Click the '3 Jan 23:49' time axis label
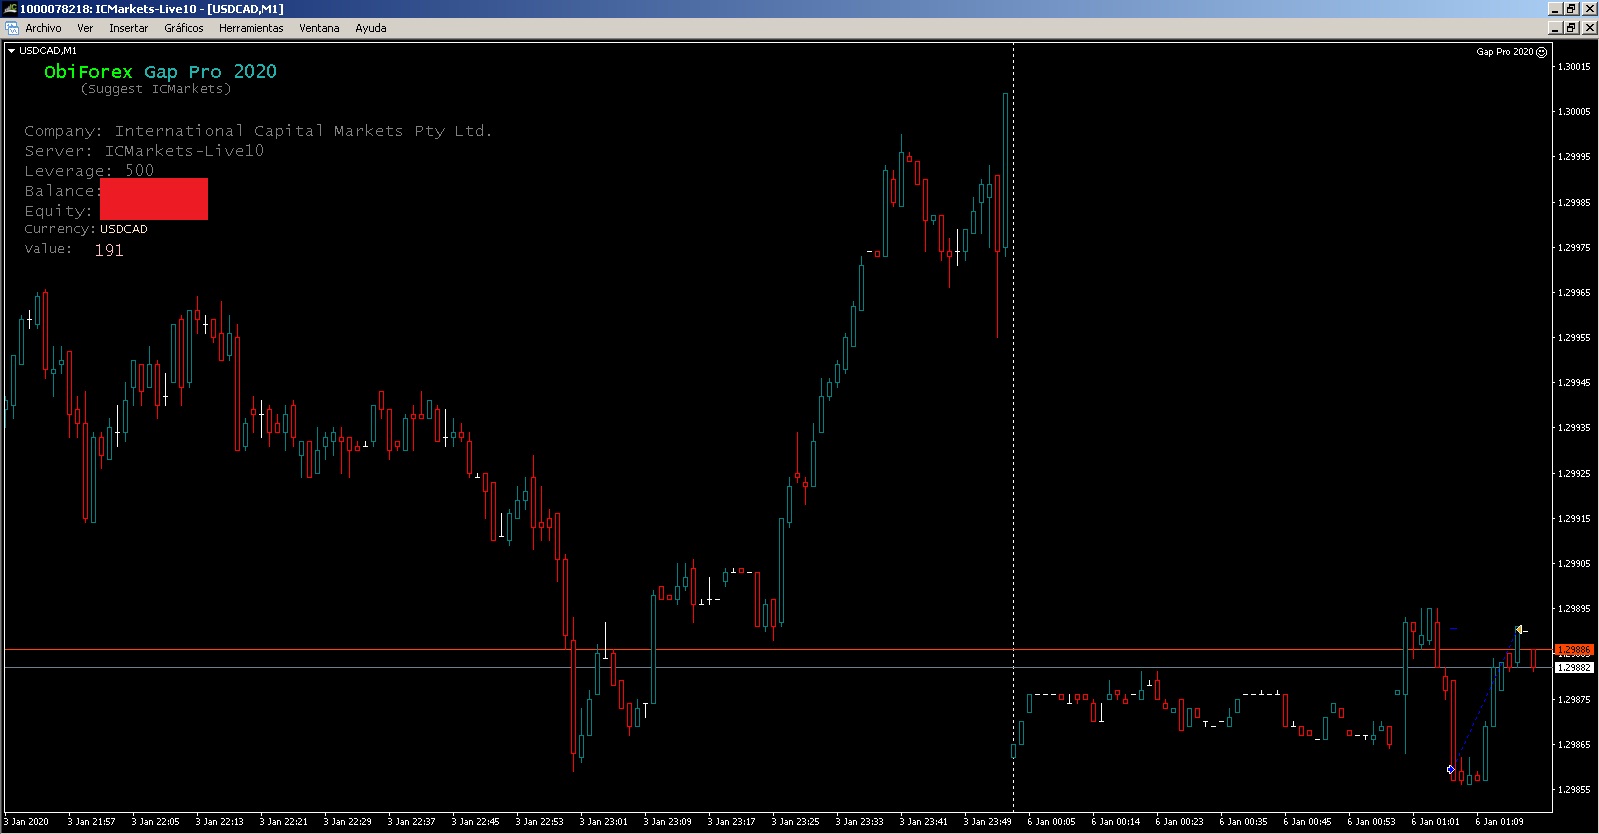 (987, 822)
